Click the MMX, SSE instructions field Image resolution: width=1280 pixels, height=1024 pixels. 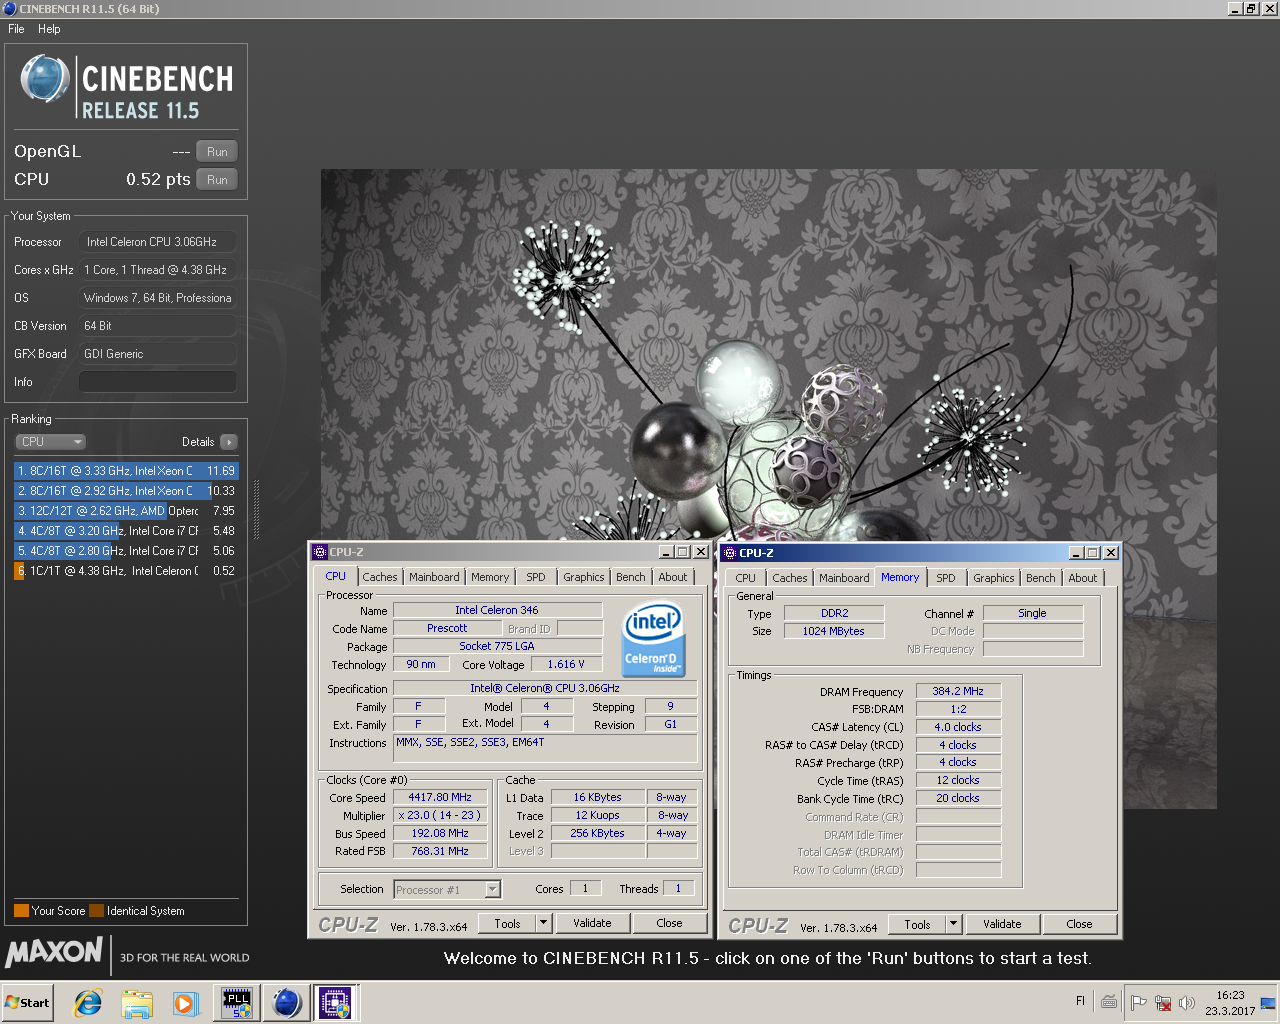click(x=545, y=749)
